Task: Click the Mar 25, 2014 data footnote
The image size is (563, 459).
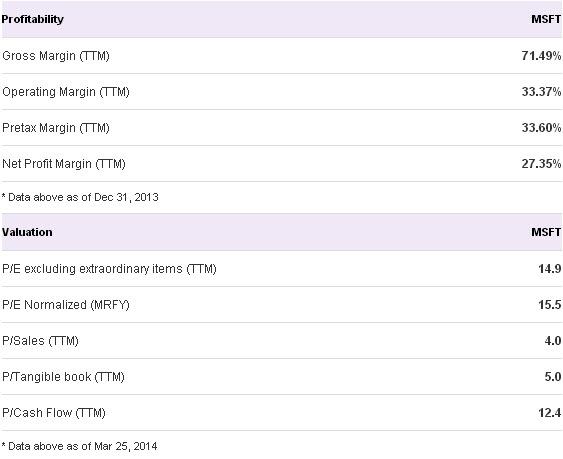Action: coord(79,446)
